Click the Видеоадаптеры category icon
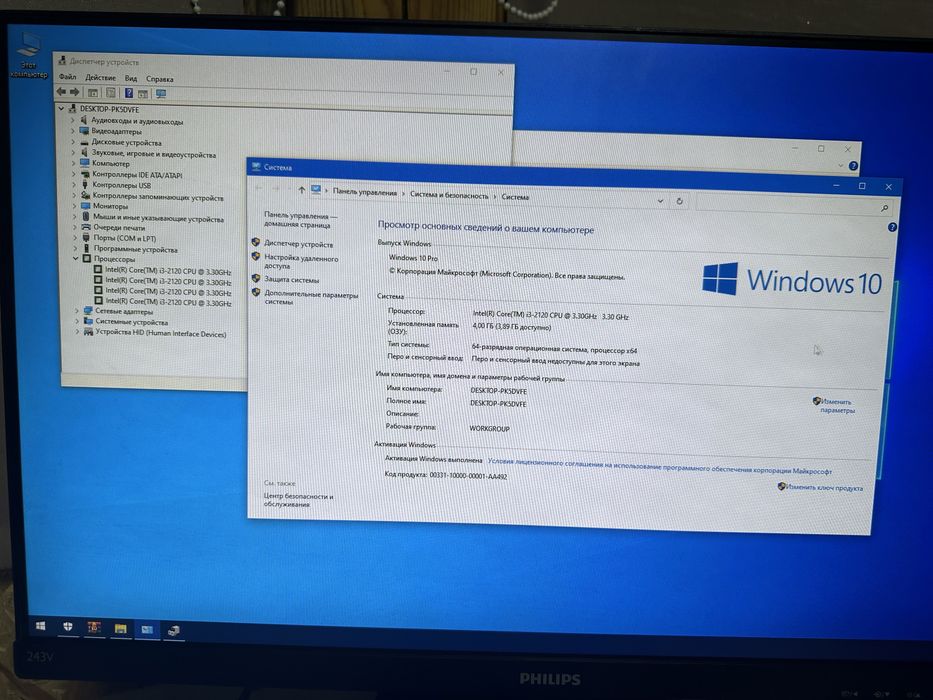Screen dimensions: 933x700 tap(84, 131)
